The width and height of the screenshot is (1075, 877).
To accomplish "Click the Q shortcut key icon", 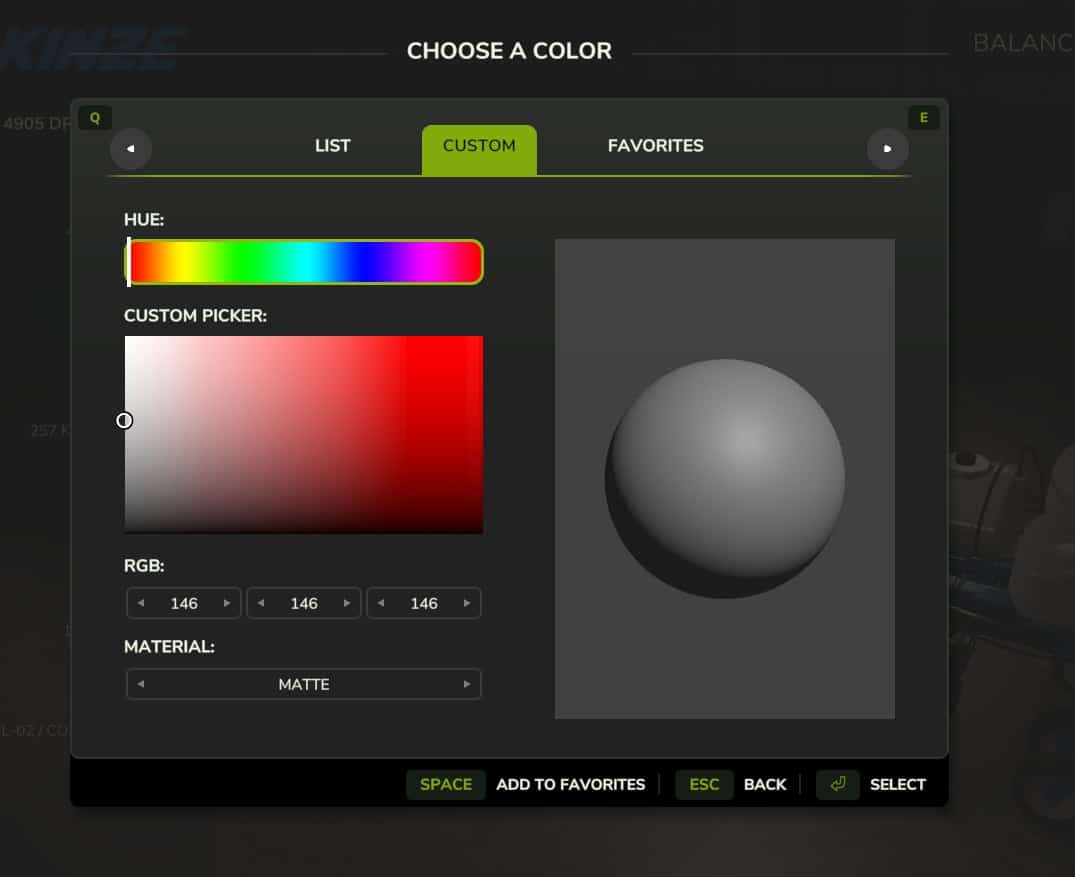I will [95, 118].
